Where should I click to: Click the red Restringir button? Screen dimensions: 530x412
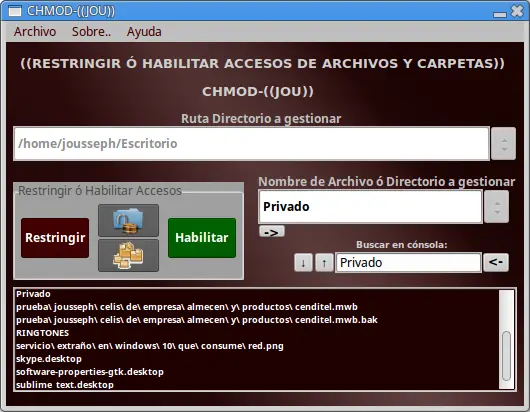tap(55, 238)
